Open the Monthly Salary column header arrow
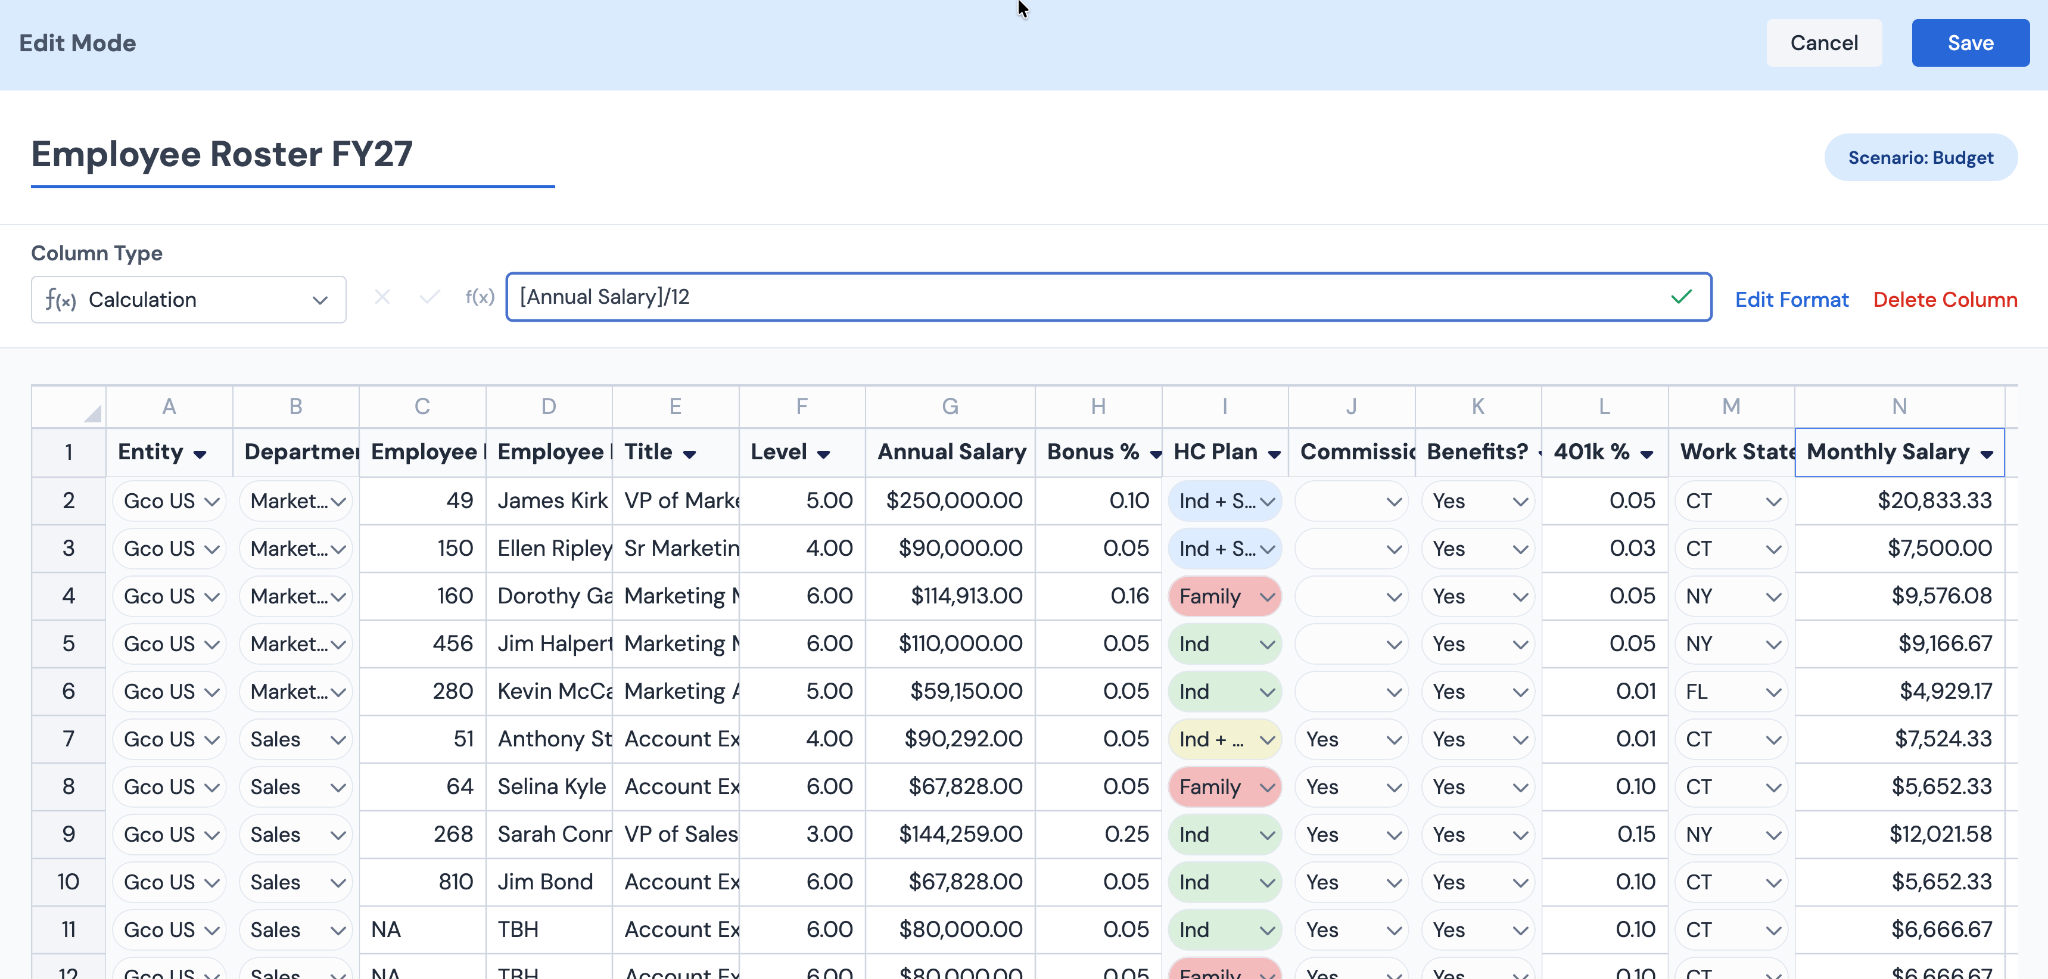The image size is (2048, 979). tap(1986, 454)
